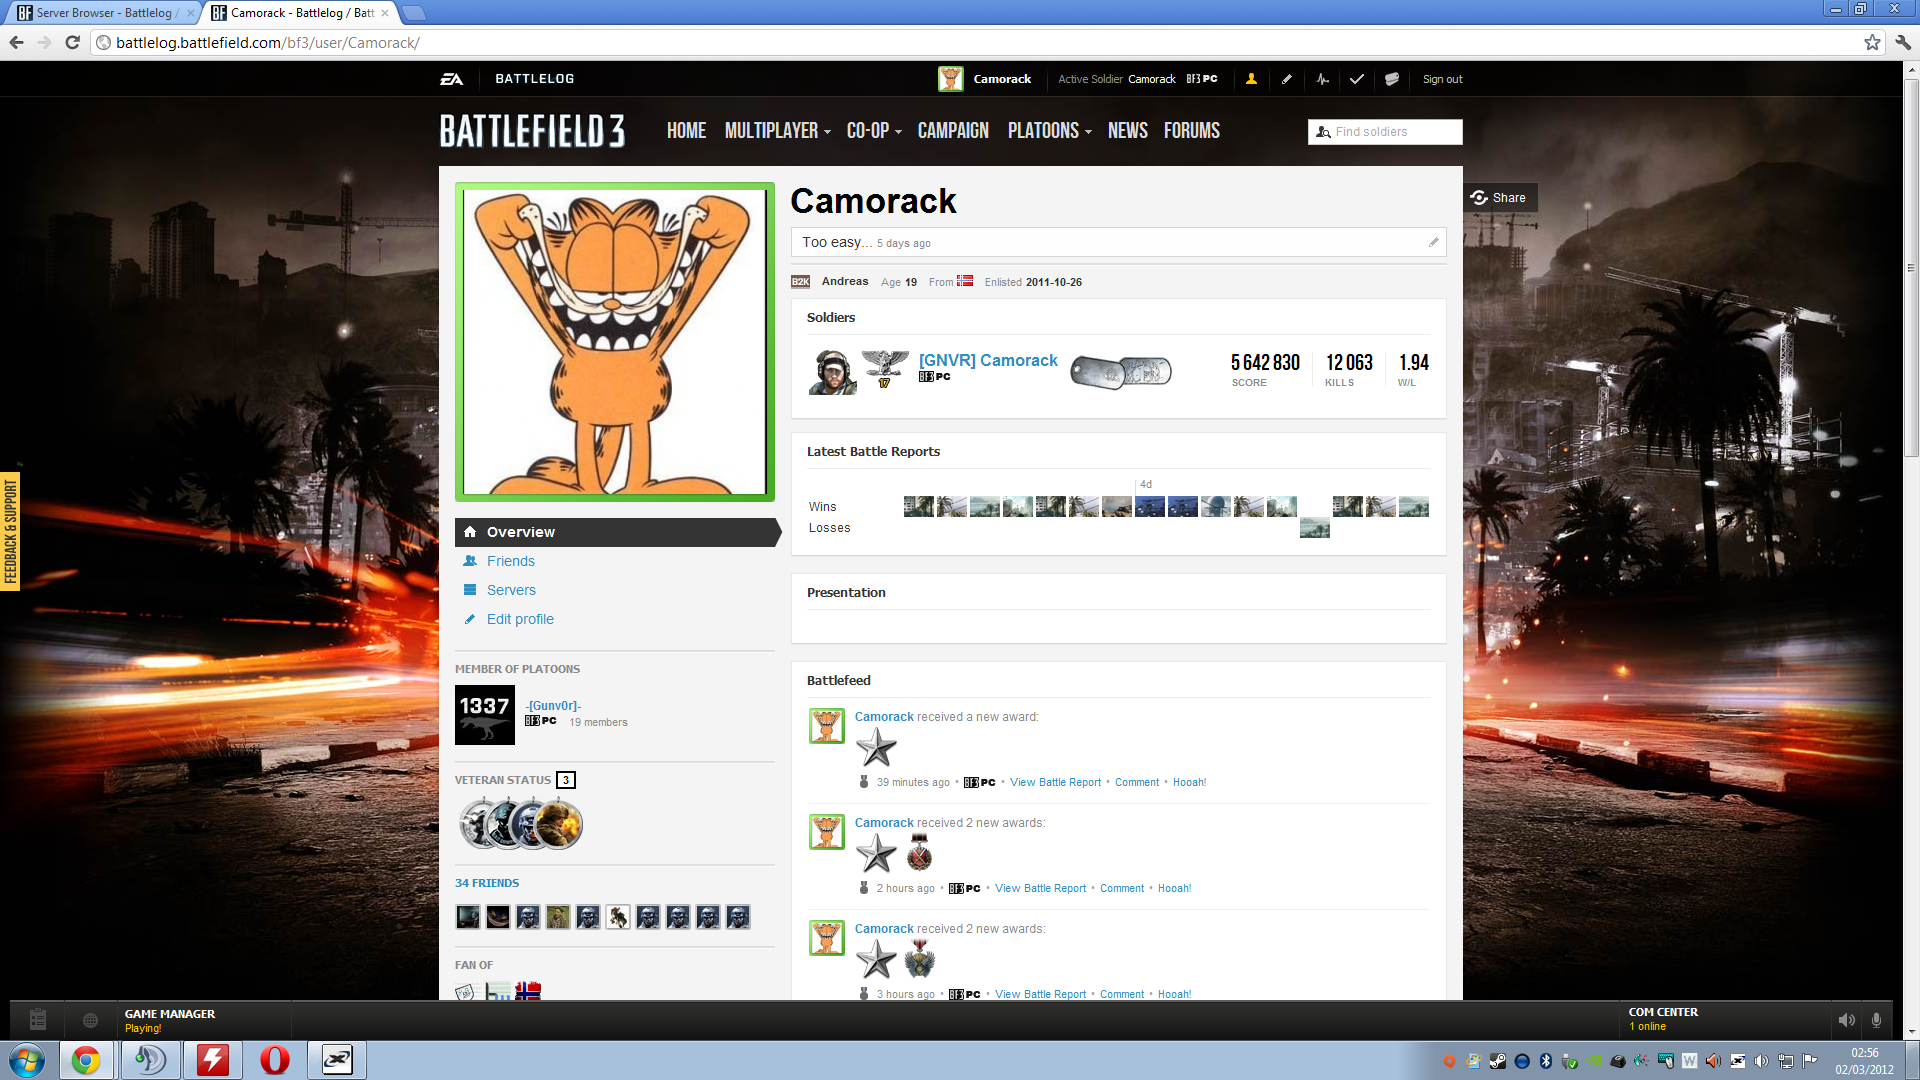The height and width of the screenshot is (1080, 1920).
Task: Open the -[Gunv0r]- platoon link
Action: click(x=553, y=705)
